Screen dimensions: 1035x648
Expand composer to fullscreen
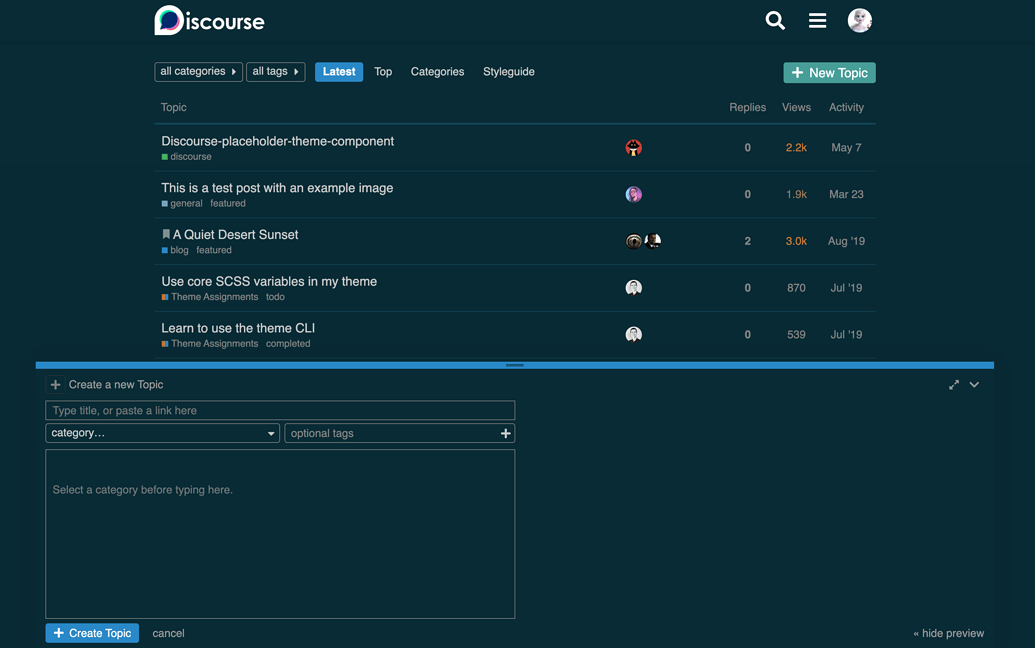tap(954, 385)
